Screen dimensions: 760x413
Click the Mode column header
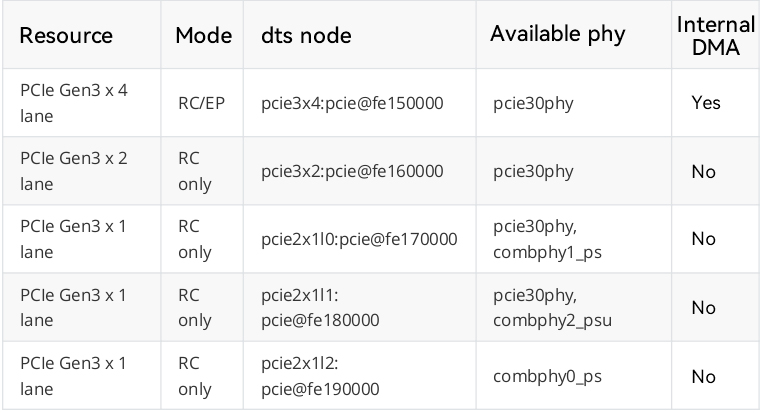click(x=204, y=35)
